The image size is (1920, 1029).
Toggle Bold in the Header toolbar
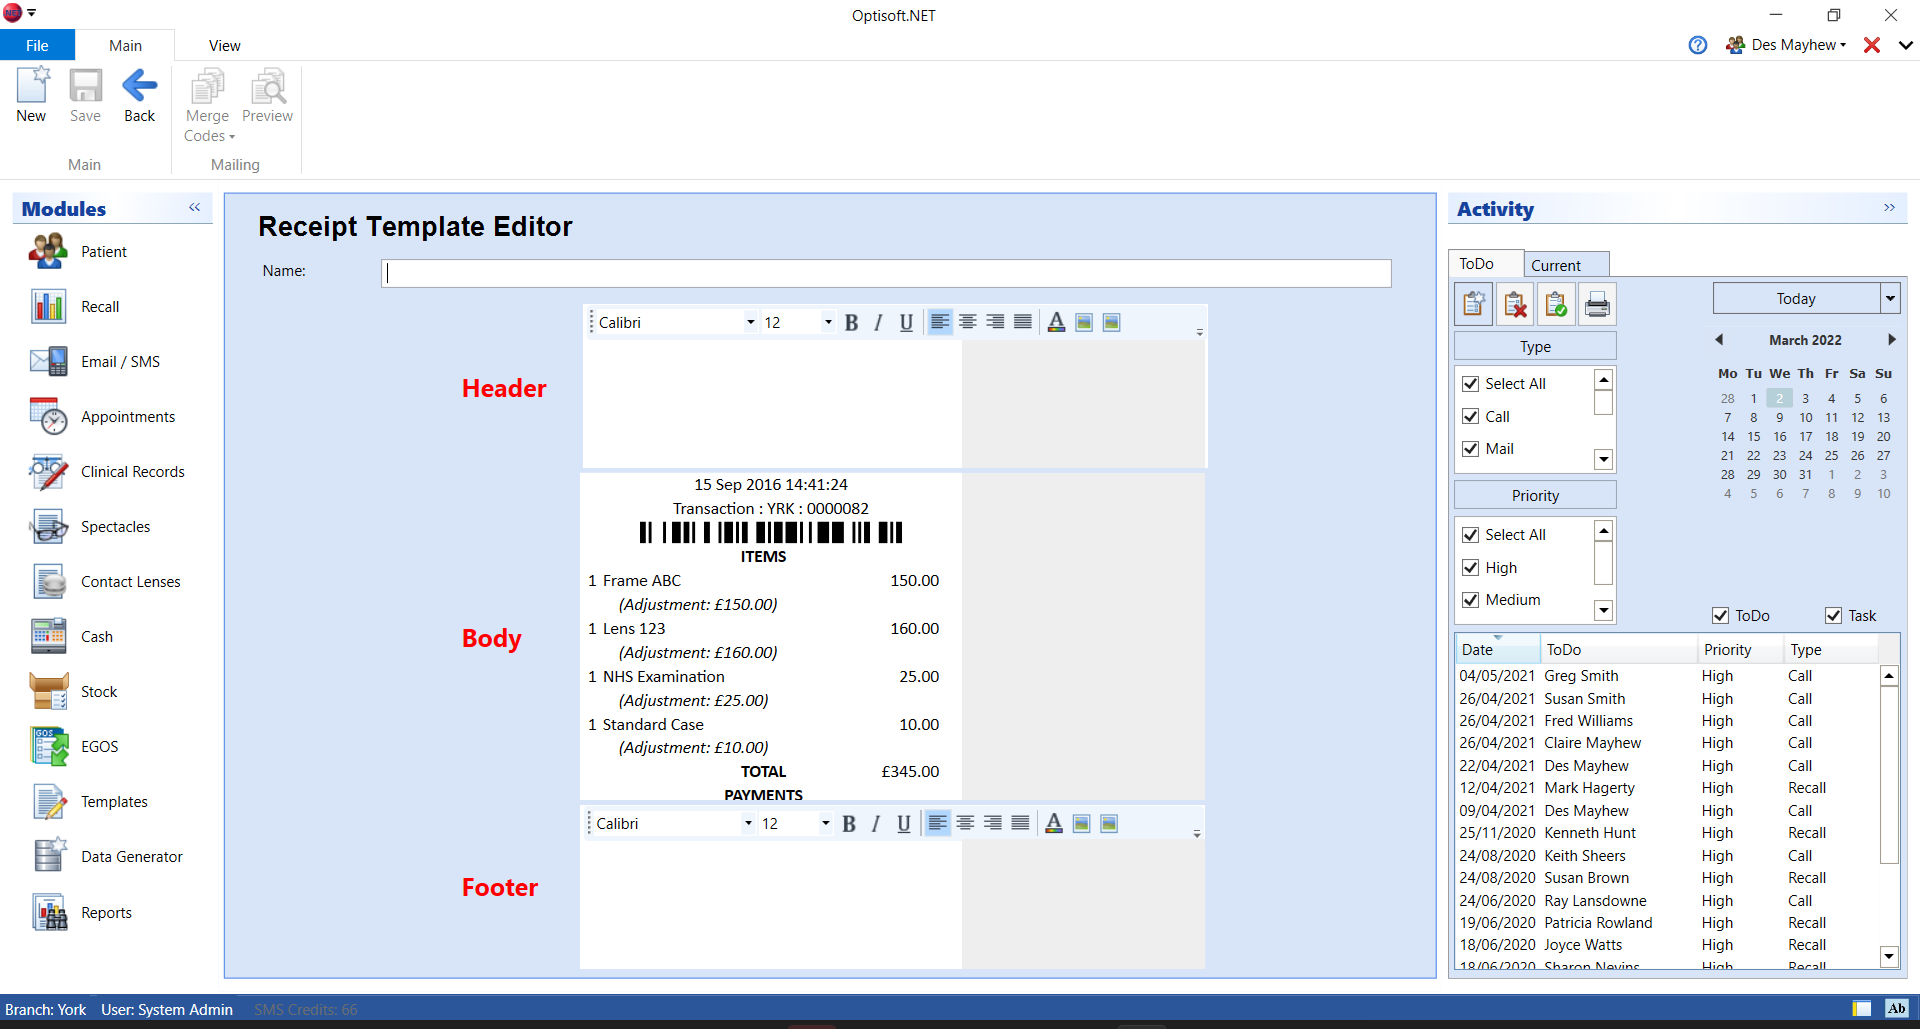click(851, 322)
